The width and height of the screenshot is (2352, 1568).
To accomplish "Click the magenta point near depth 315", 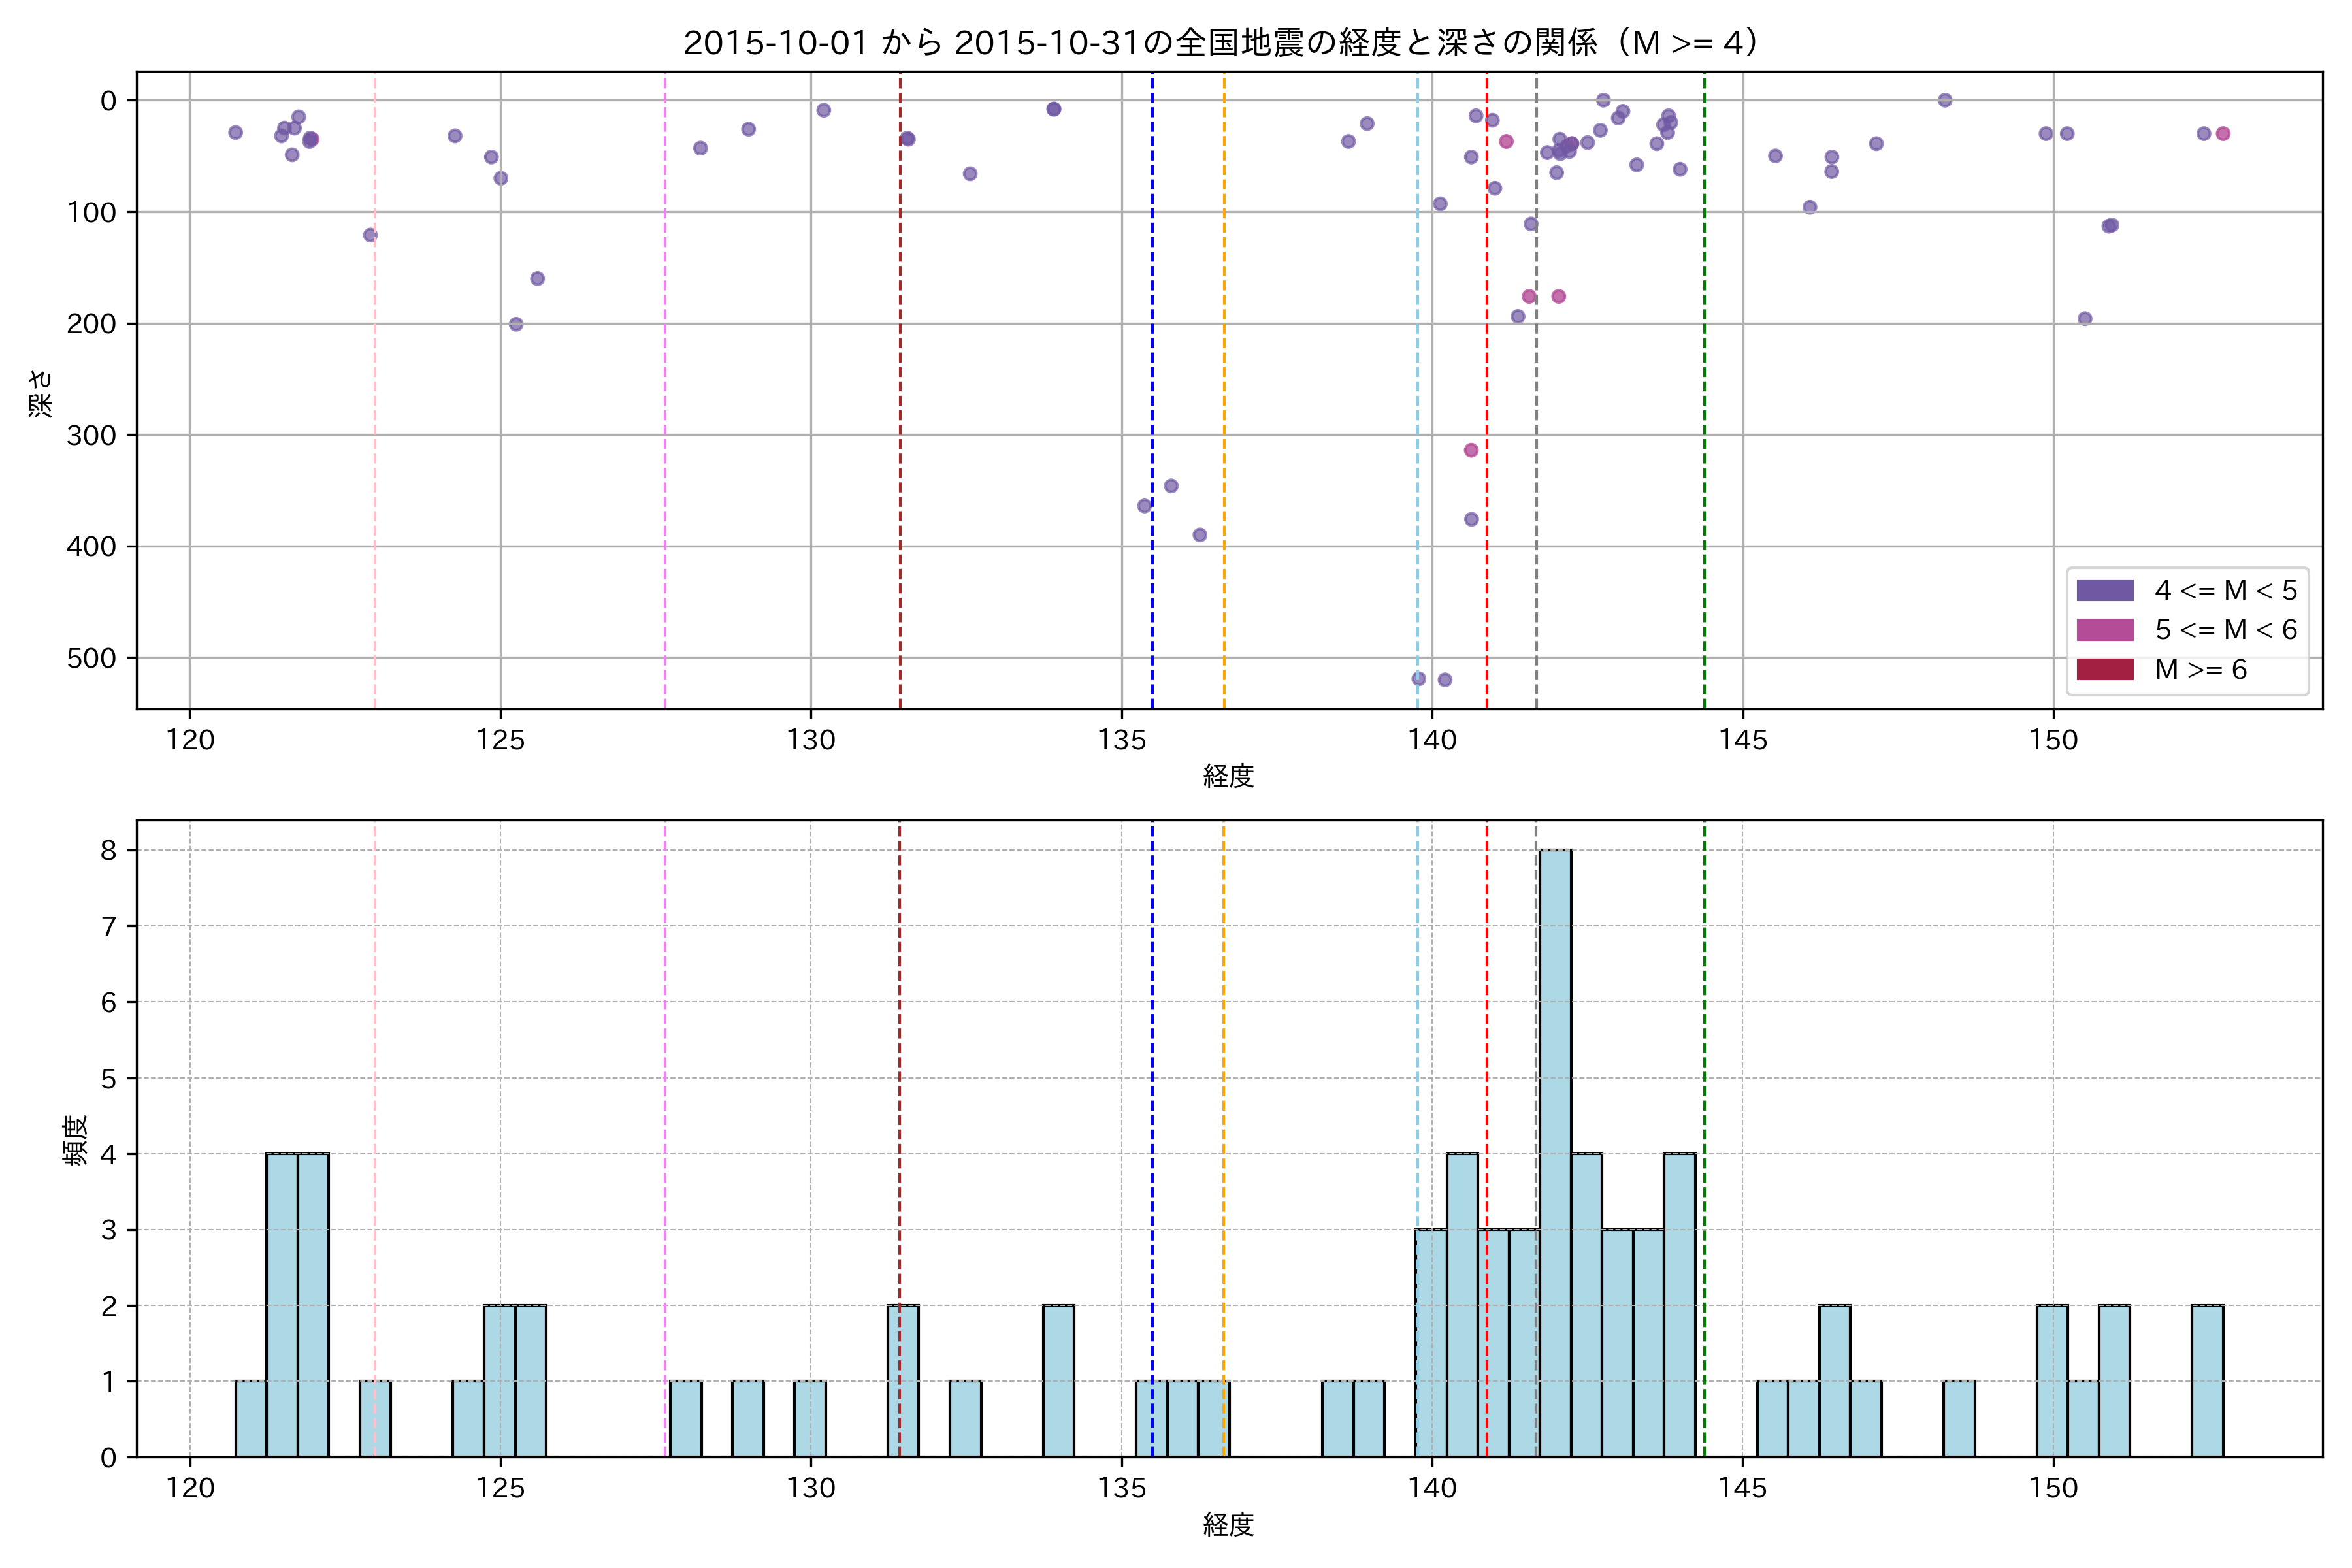I will pos(1471,450).
